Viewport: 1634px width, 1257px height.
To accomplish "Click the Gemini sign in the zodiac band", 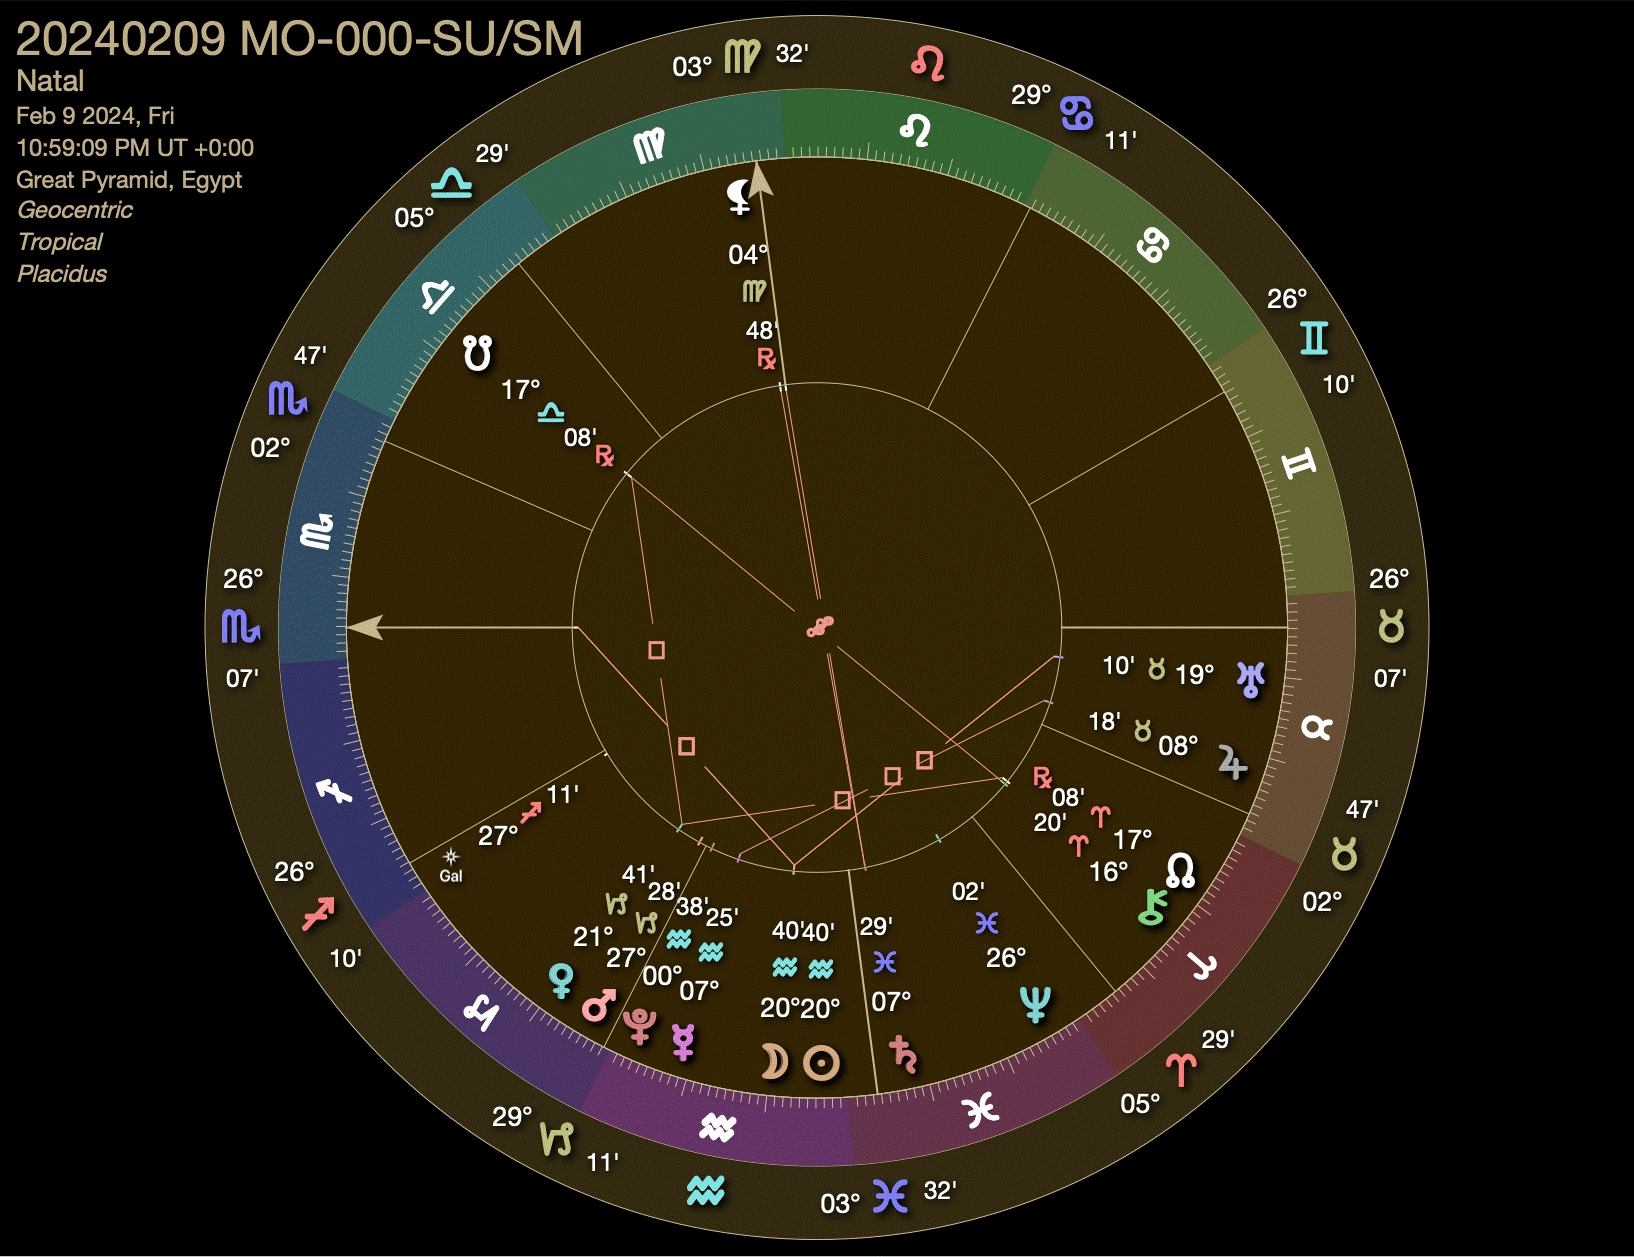I will 1299,463.
